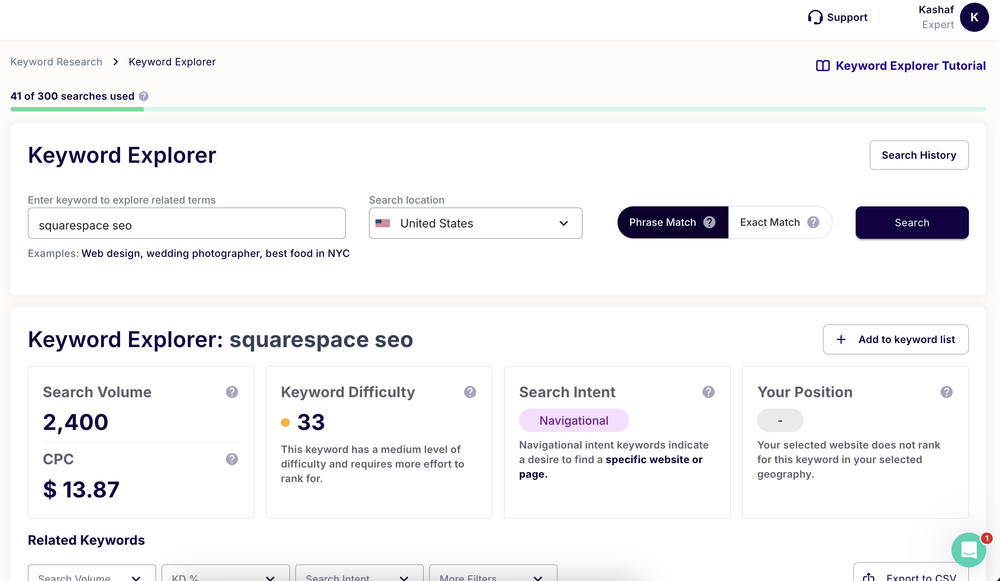Click the '41 of 300 searches used' text
The width and height of the screenshot is (1000, 581).
coord(72,96)
